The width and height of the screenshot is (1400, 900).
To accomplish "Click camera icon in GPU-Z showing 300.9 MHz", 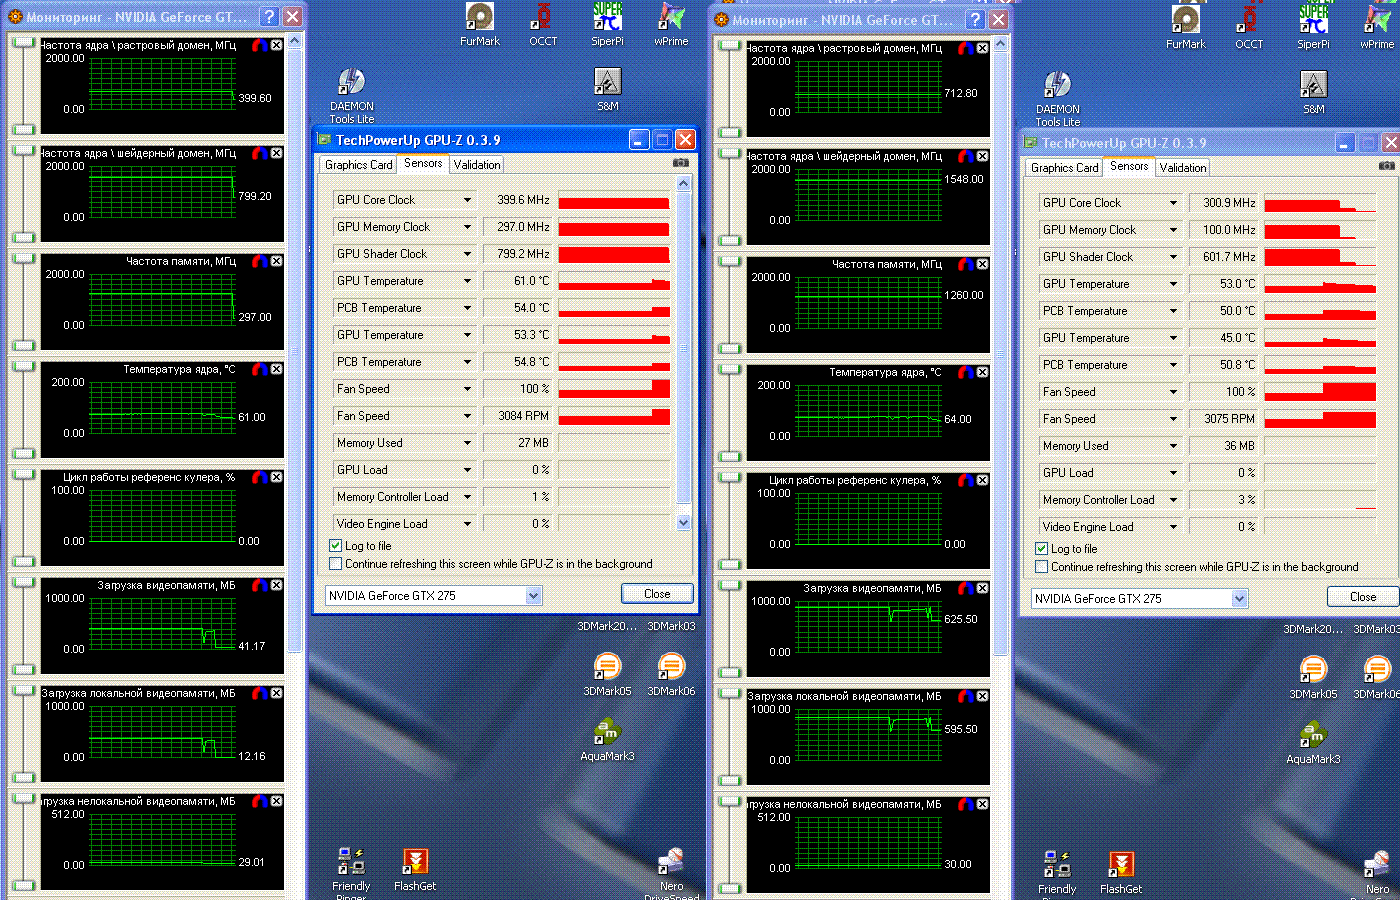I will (x=1387, y=165).
